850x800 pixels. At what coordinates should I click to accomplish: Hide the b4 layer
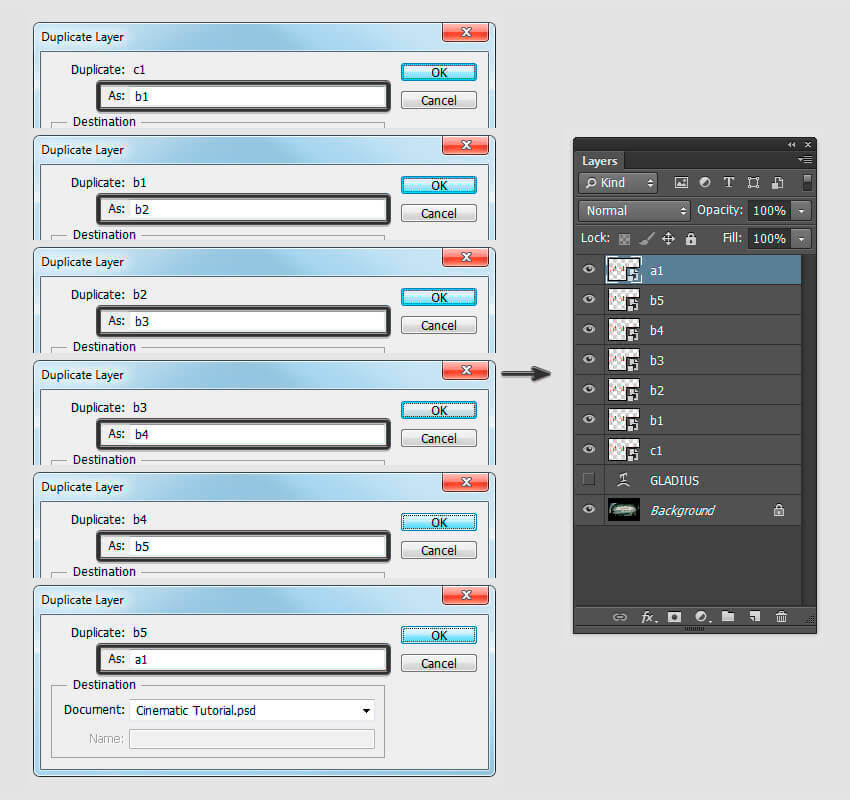(x=589, y=329)
